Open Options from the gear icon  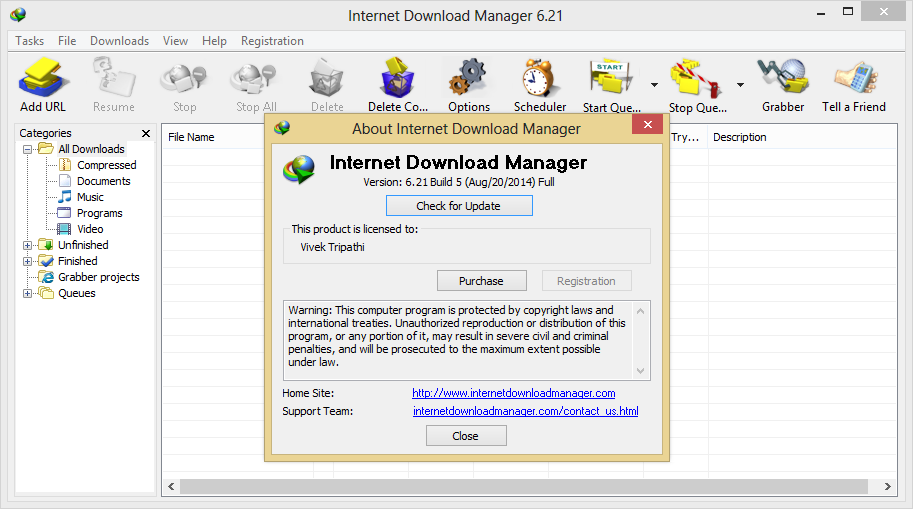pos(468,77)
